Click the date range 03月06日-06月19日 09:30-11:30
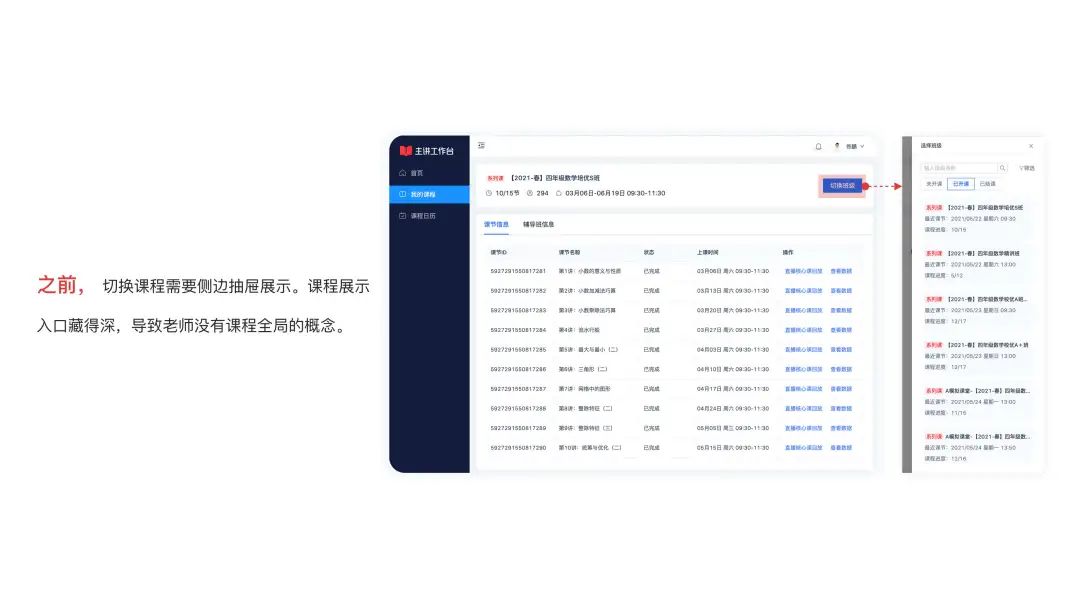1080x608 pixels. (615, 193)
